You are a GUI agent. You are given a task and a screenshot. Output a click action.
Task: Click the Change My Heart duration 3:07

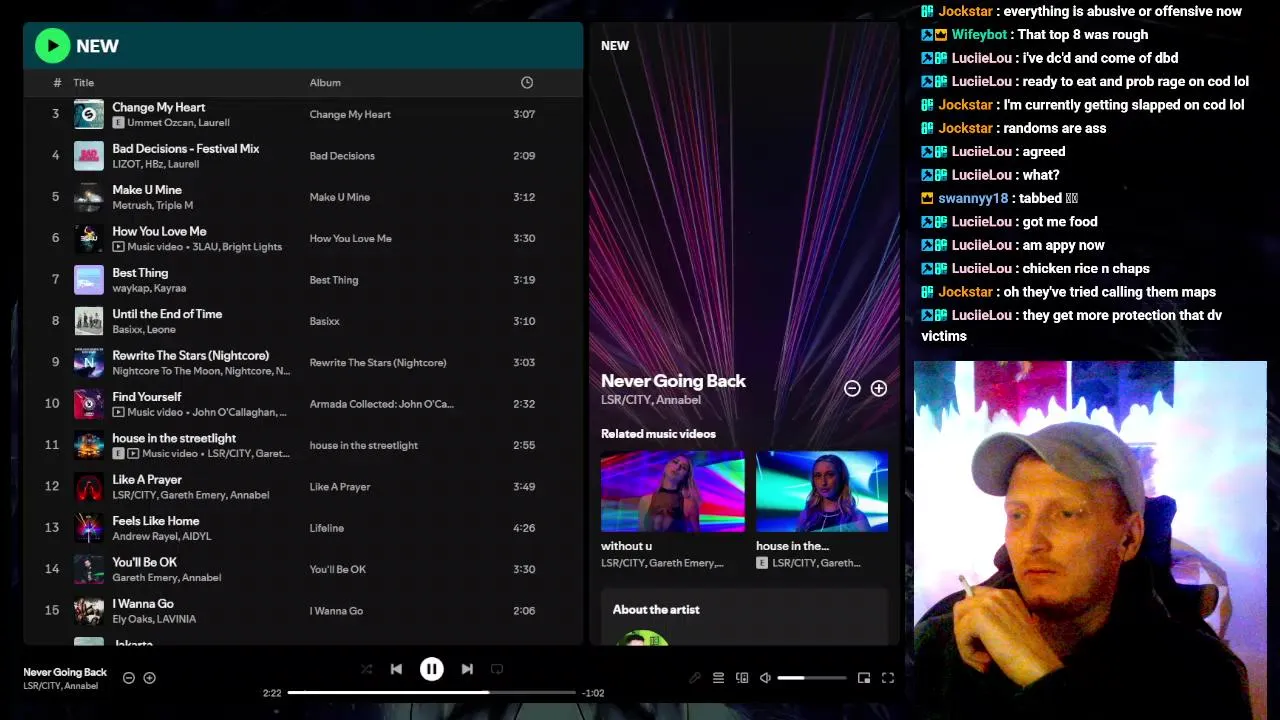(x=524, y=114)
